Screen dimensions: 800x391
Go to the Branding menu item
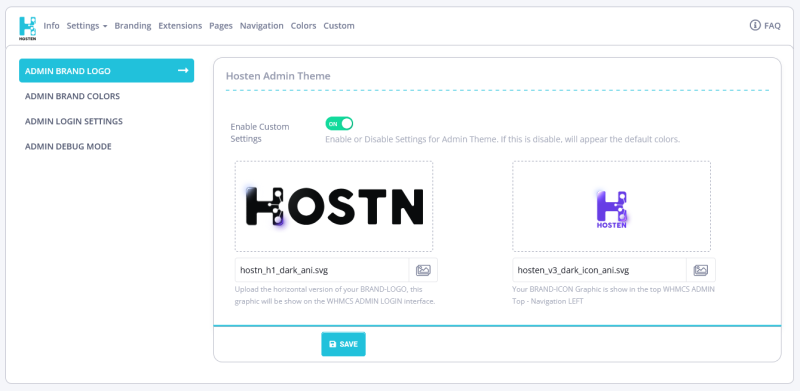tap(133, 26)
